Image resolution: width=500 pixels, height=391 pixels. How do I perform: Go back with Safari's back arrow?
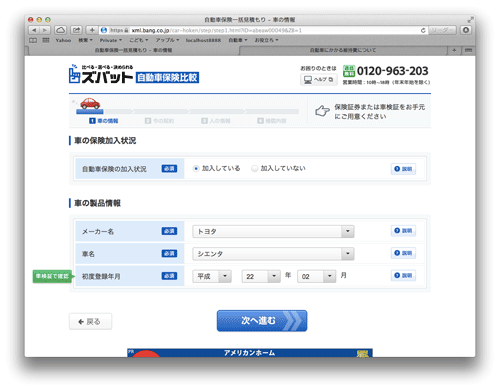pyautogui.click(x=34, y=30)
